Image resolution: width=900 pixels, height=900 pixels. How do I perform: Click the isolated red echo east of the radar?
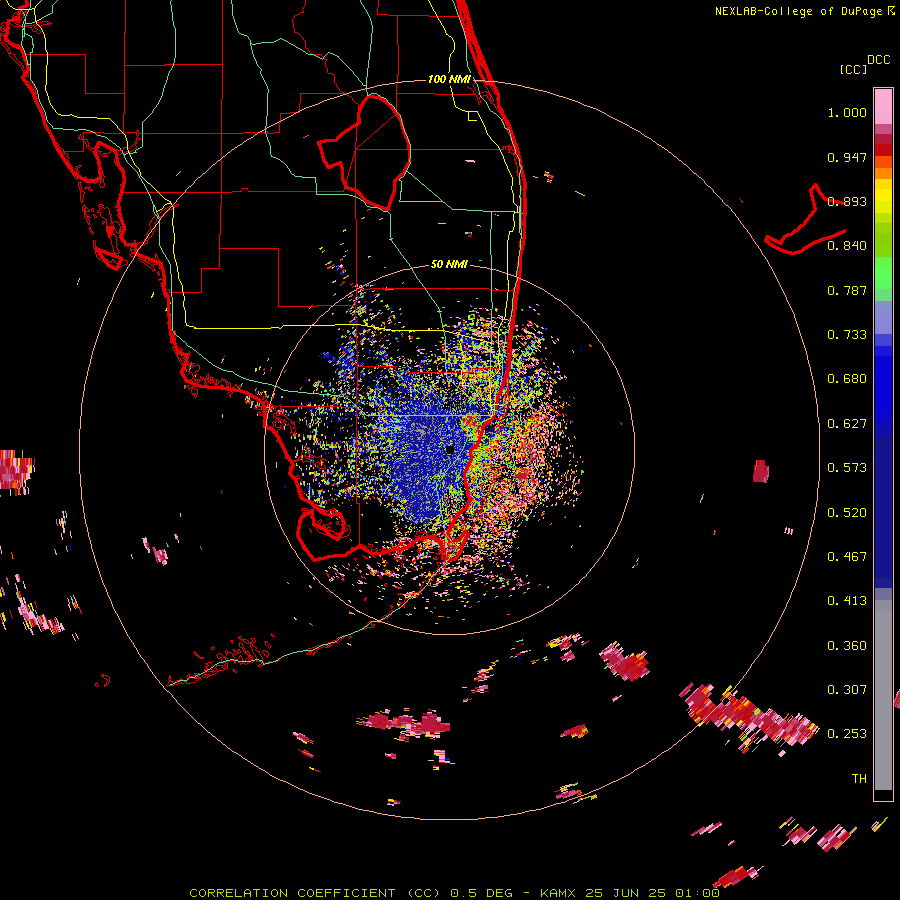click(x=761, y=471)
